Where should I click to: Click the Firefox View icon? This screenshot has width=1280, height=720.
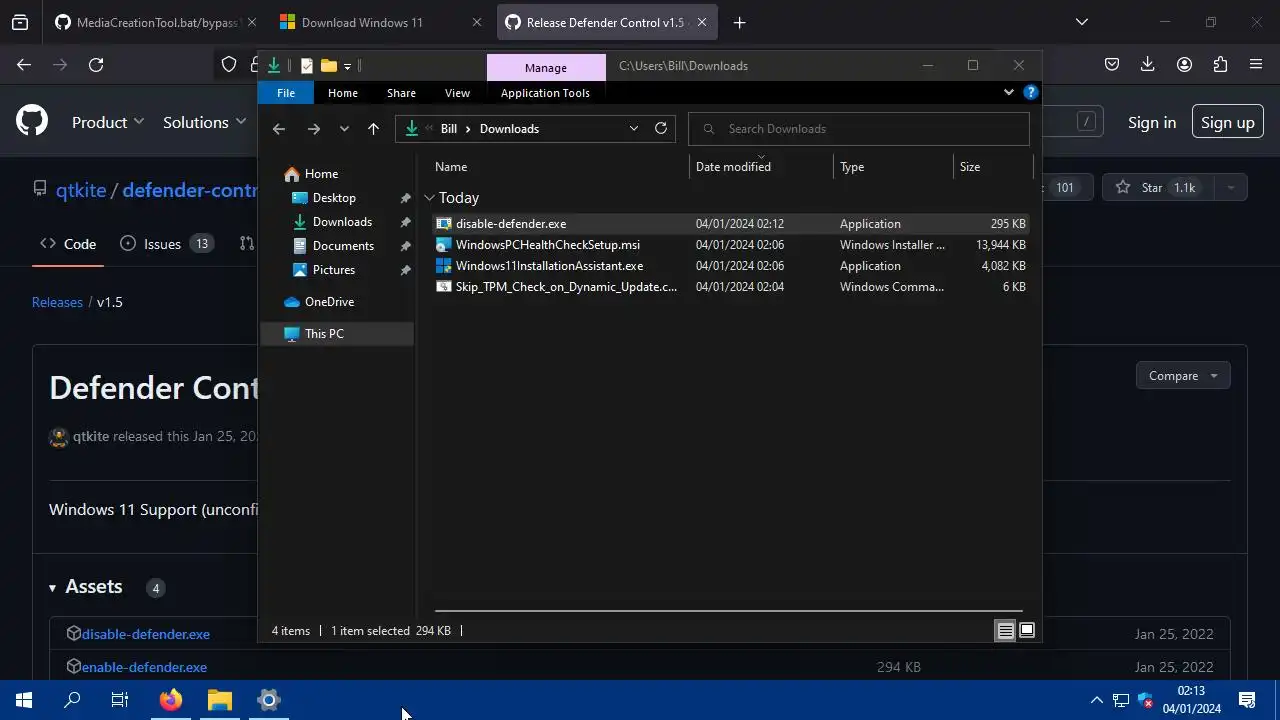tap(20, 22)
